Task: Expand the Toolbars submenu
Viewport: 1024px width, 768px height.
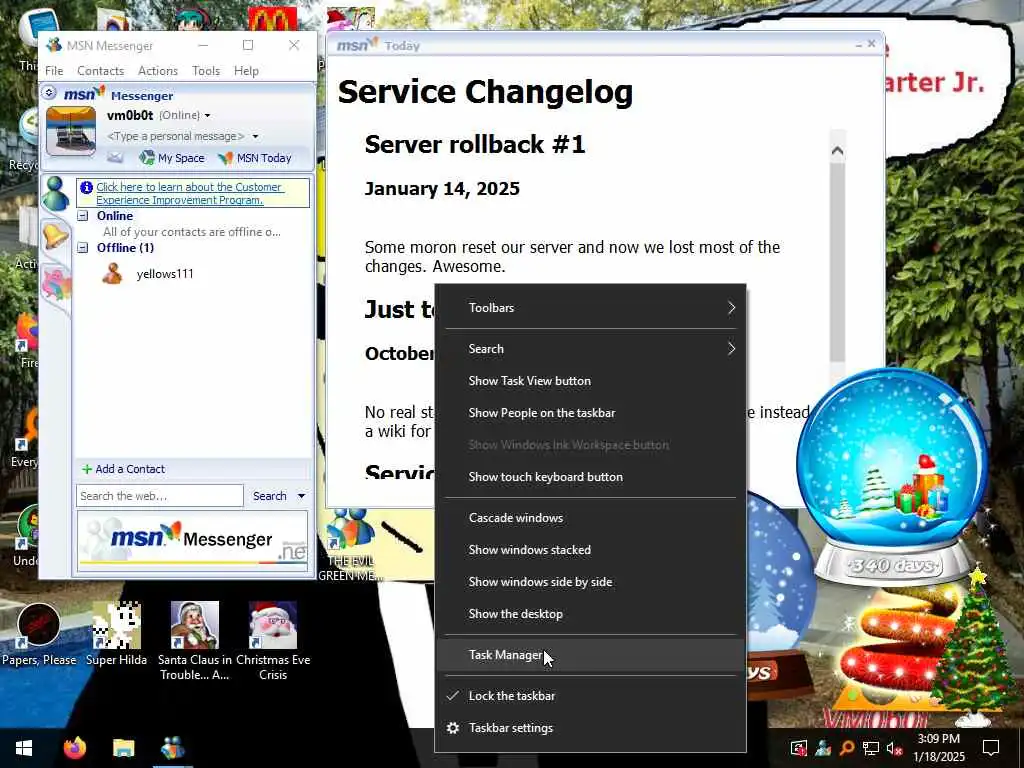Action: point(590,308)
